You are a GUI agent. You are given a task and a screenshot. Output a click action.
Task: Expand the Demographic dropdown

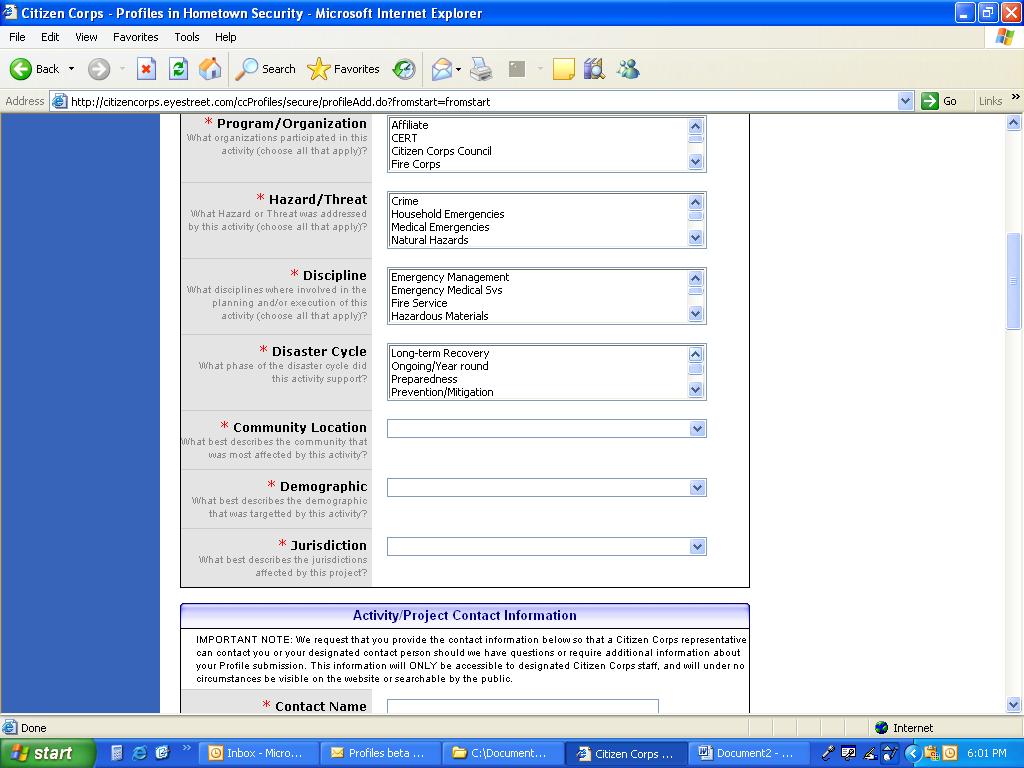(697, 488)
